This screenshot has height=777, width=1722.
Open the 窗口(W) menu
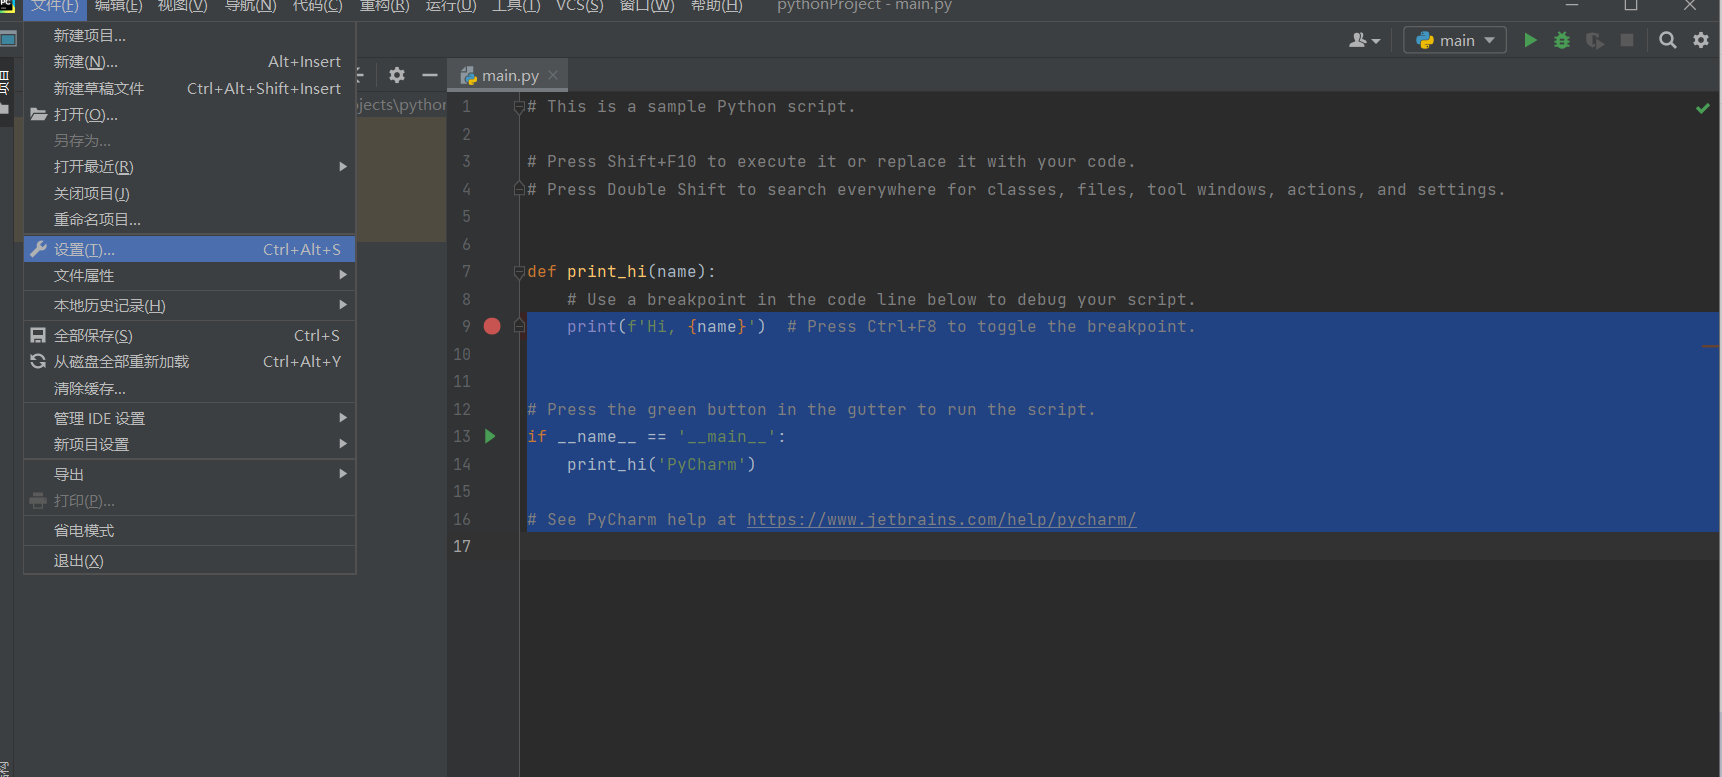647,7
